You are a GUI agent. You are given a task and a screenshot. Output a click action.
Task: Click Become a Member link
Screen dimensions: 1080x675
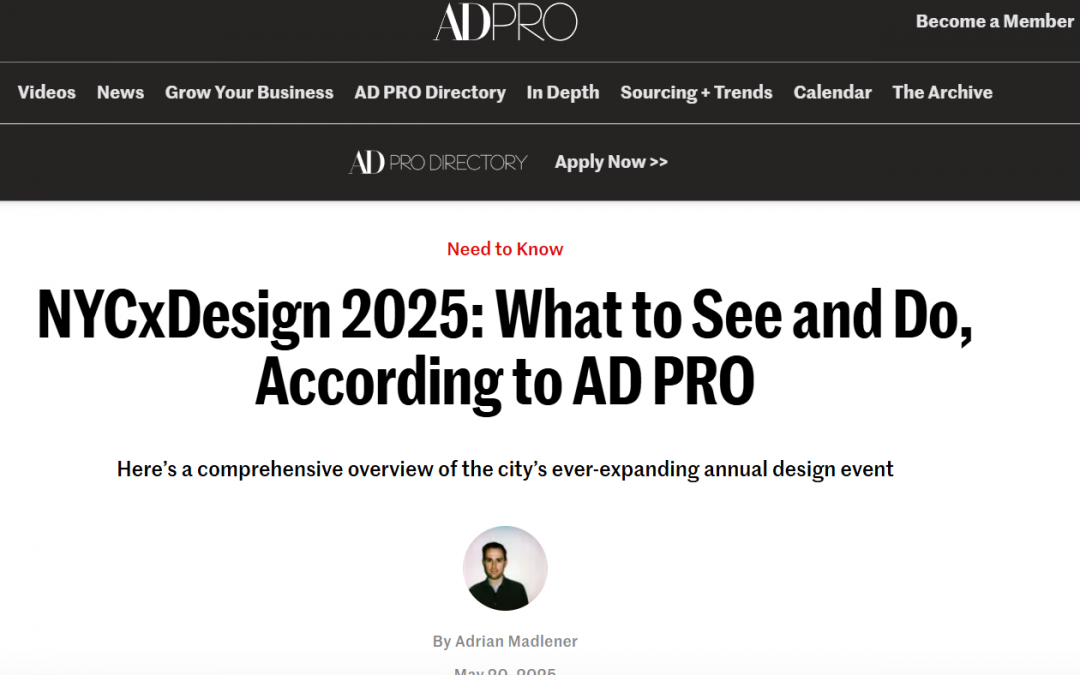tap(995, 21)
